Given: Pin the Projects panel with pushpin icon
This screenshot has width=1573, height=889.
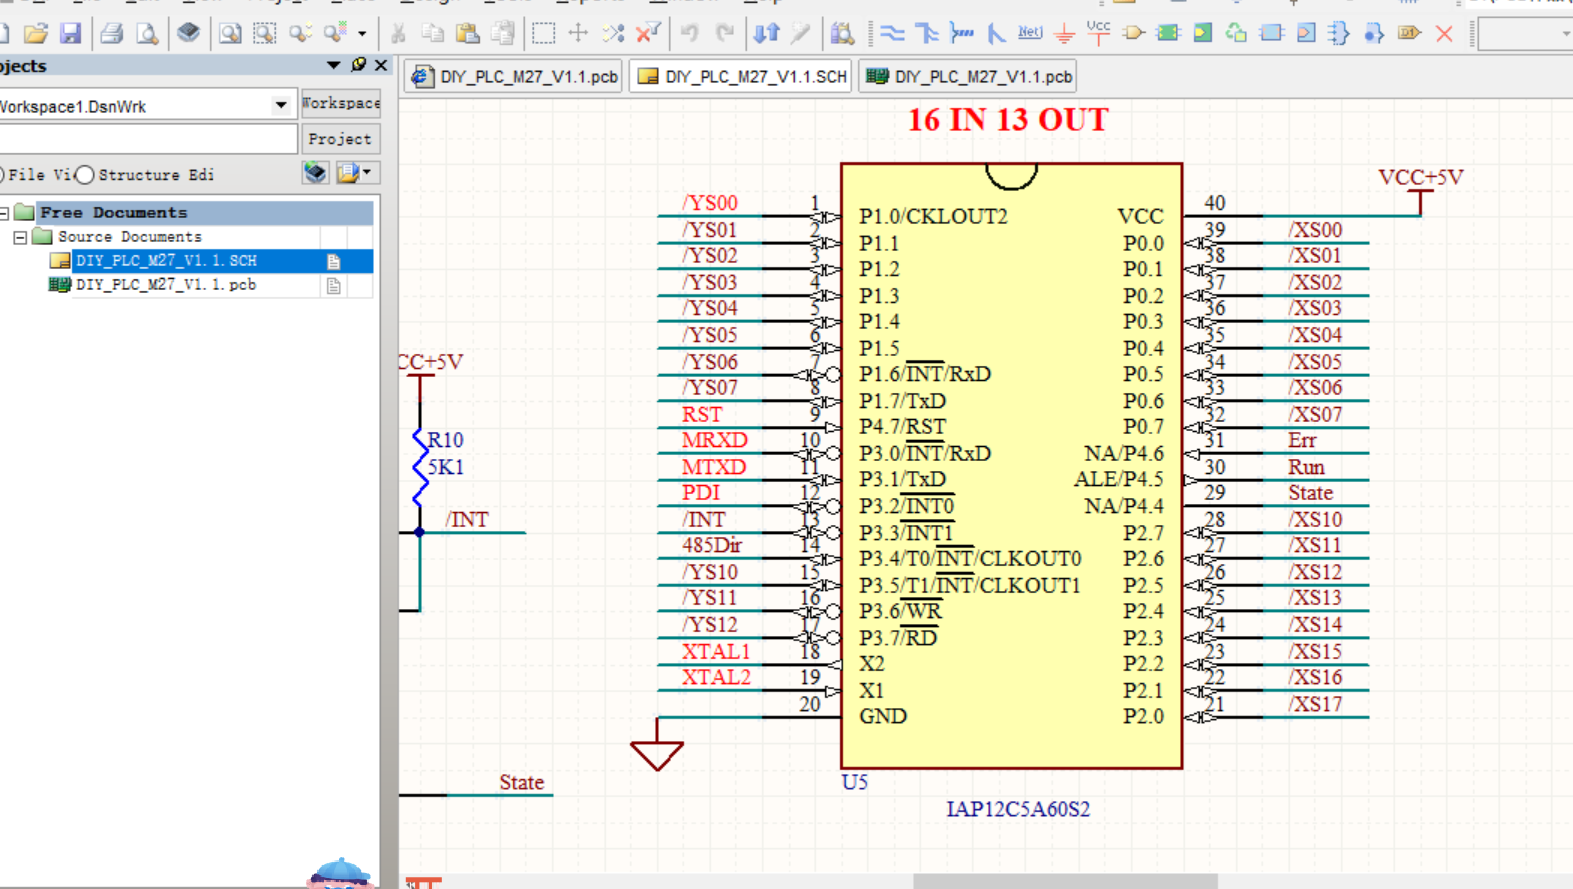Looking at the screenshot, I should point(359,65).
